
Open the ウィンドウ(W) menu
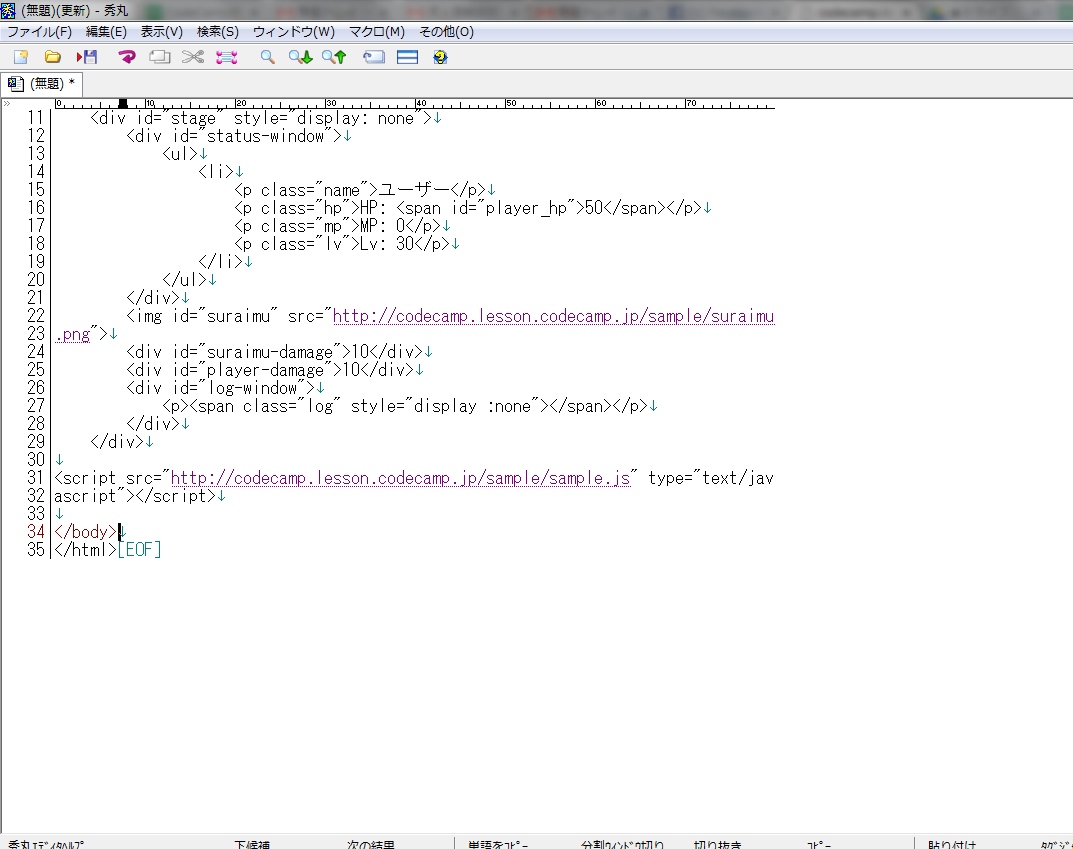click(x=294, y=32)
